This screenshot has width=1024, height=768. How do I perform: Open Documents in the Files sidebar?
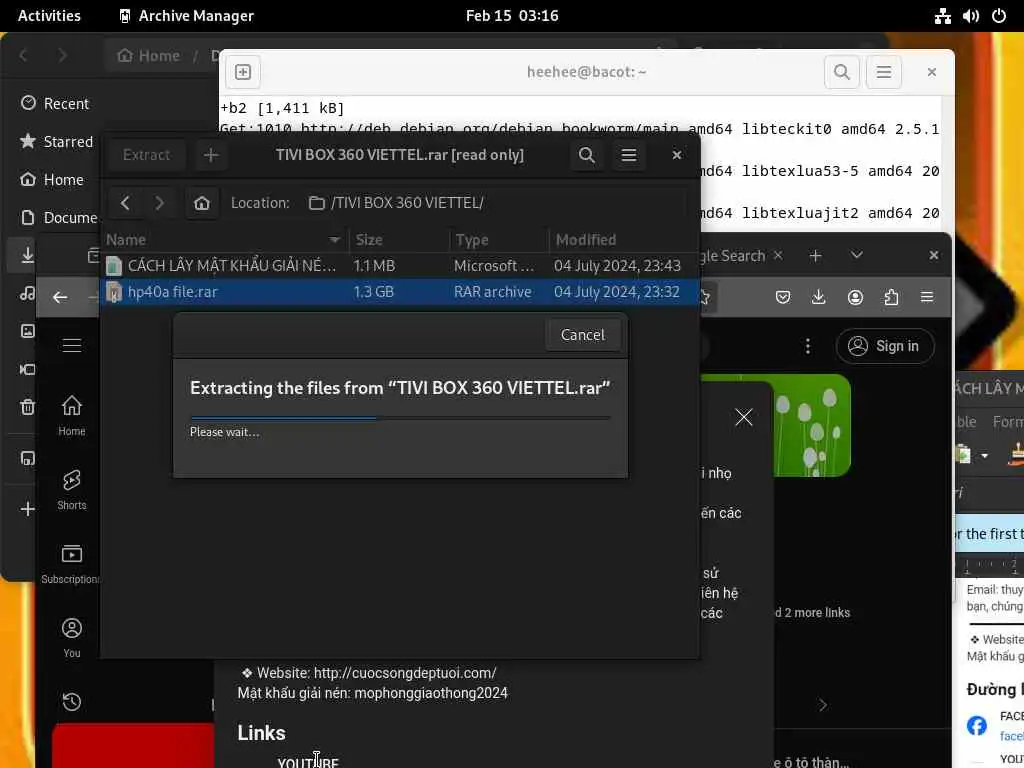coord(57,217)
